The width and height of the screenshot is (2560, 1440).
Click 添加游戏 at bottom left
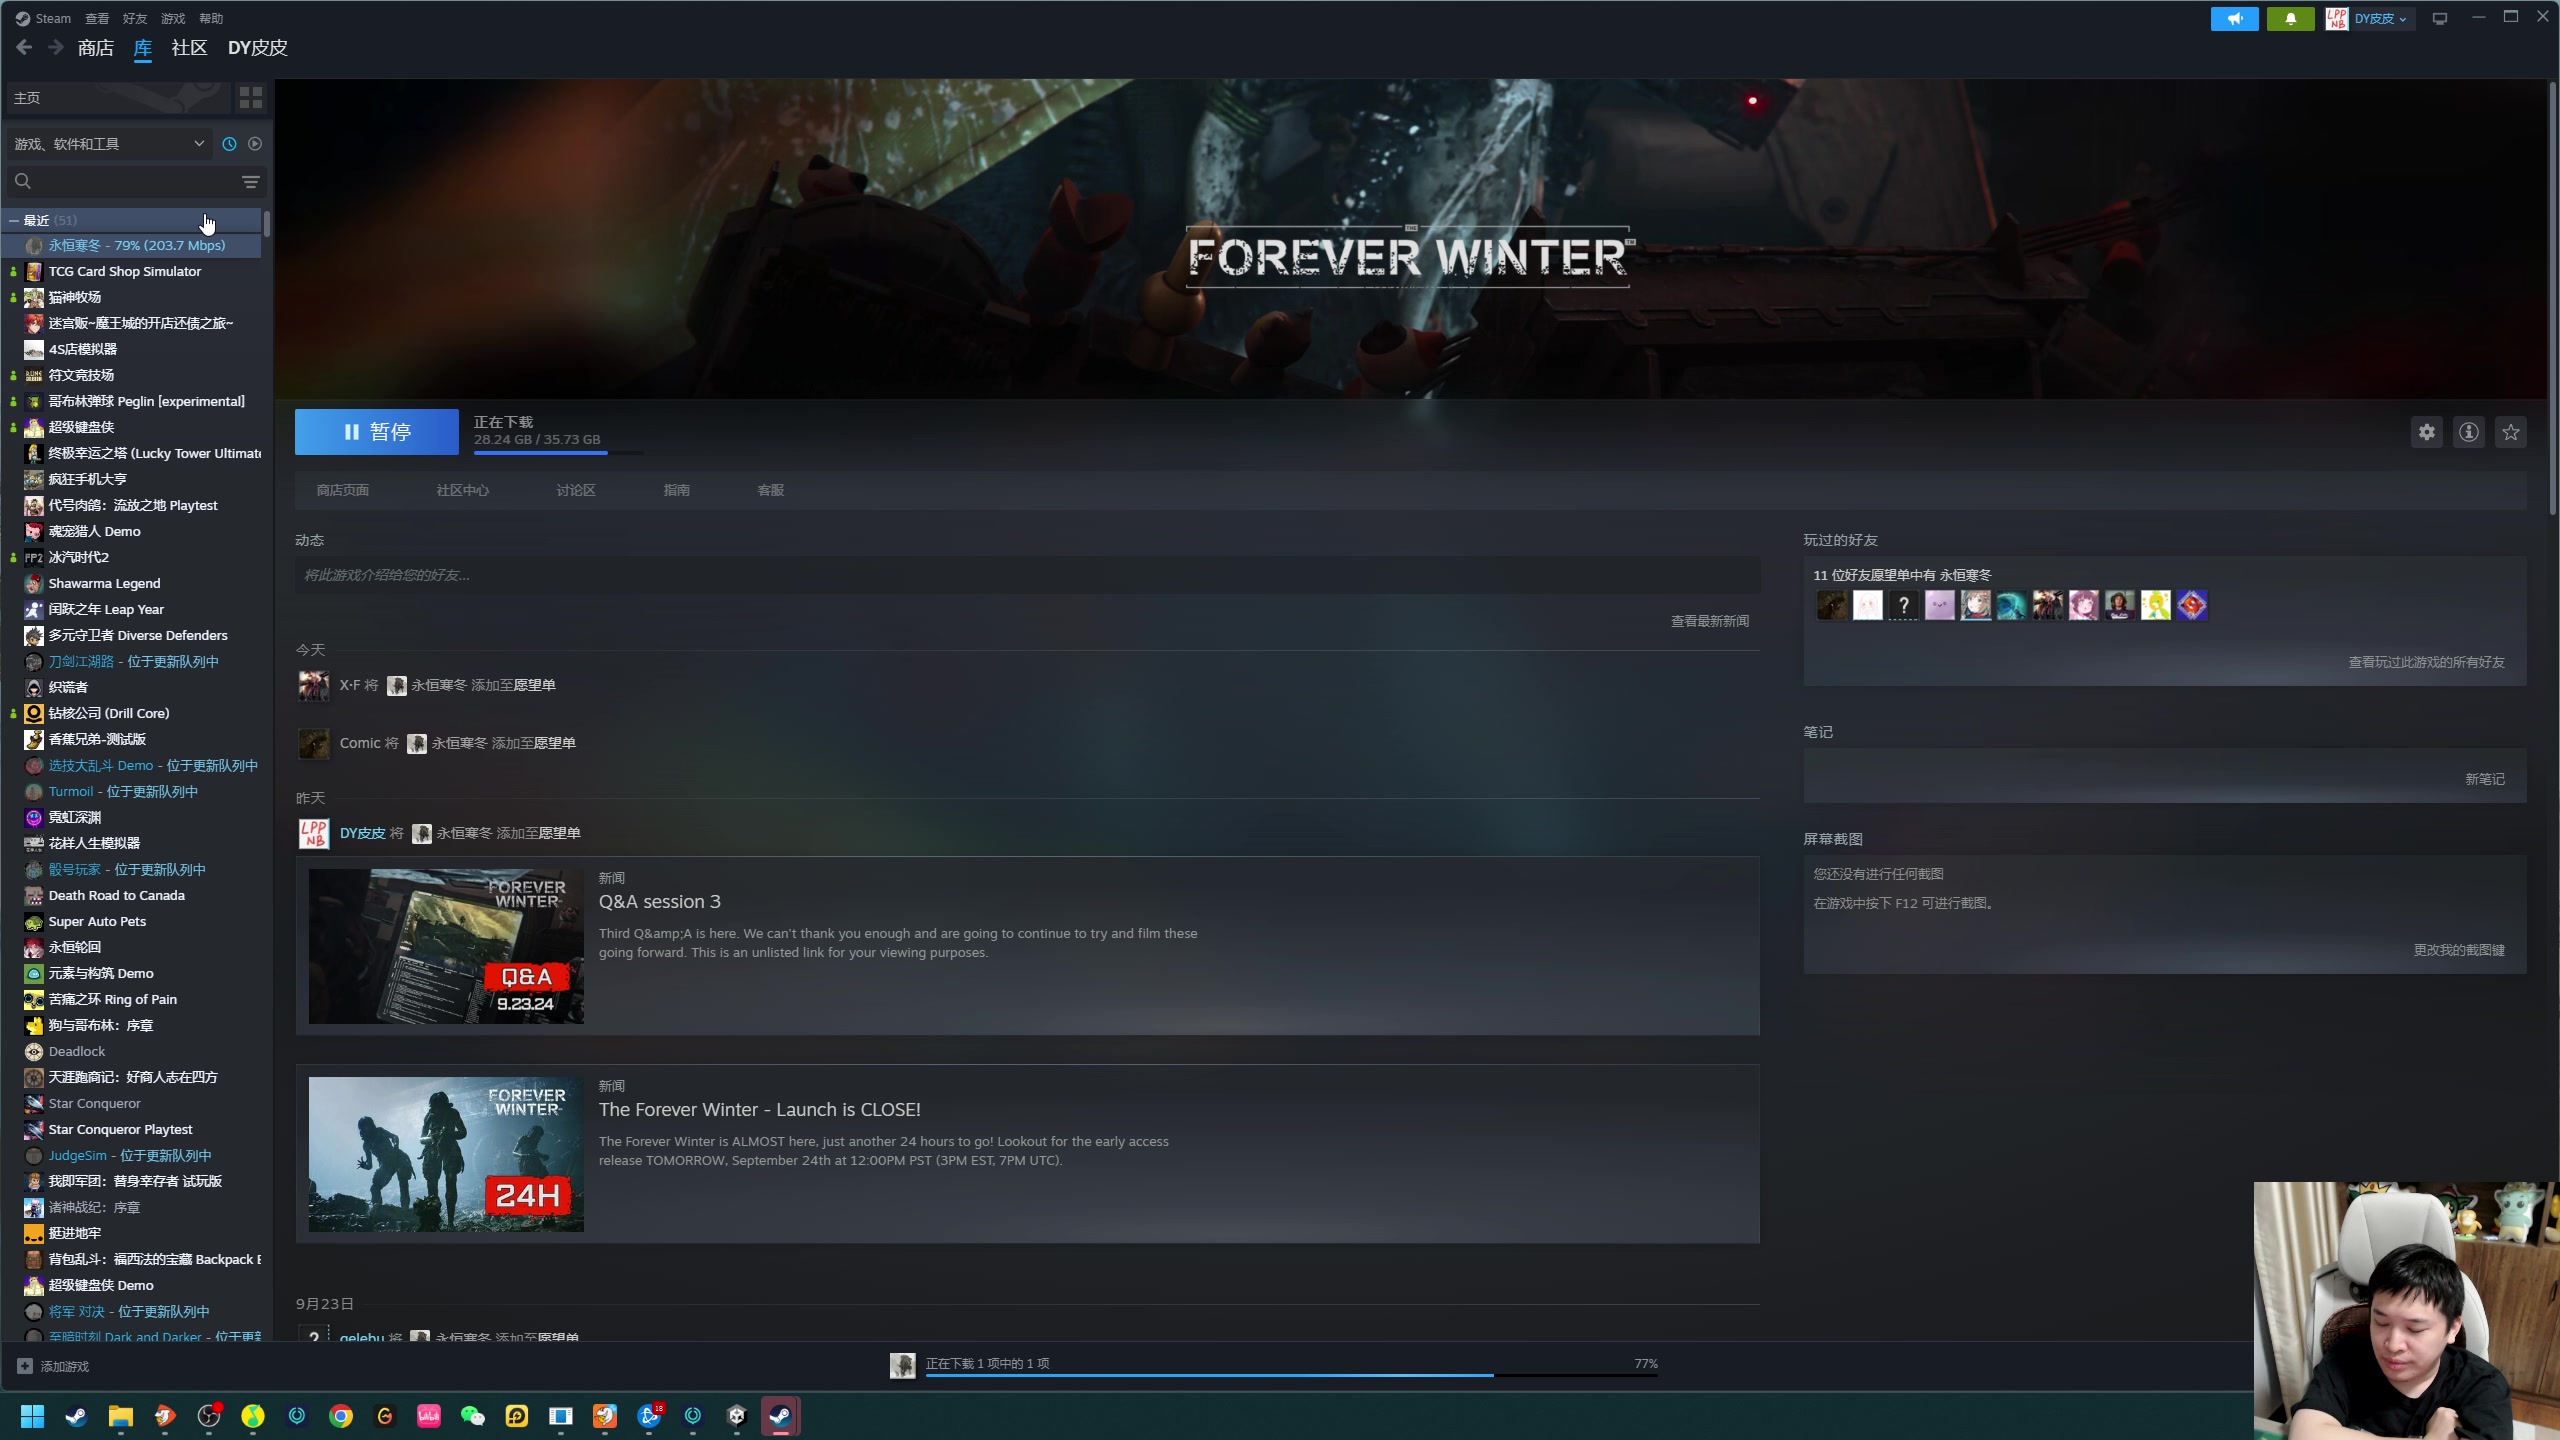(x=65, y=1366)
